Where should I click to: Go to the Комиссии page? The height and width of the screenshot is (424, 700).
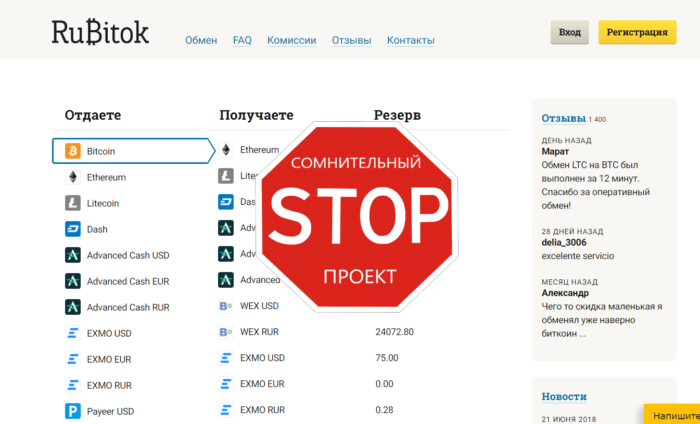pos(291,41)
